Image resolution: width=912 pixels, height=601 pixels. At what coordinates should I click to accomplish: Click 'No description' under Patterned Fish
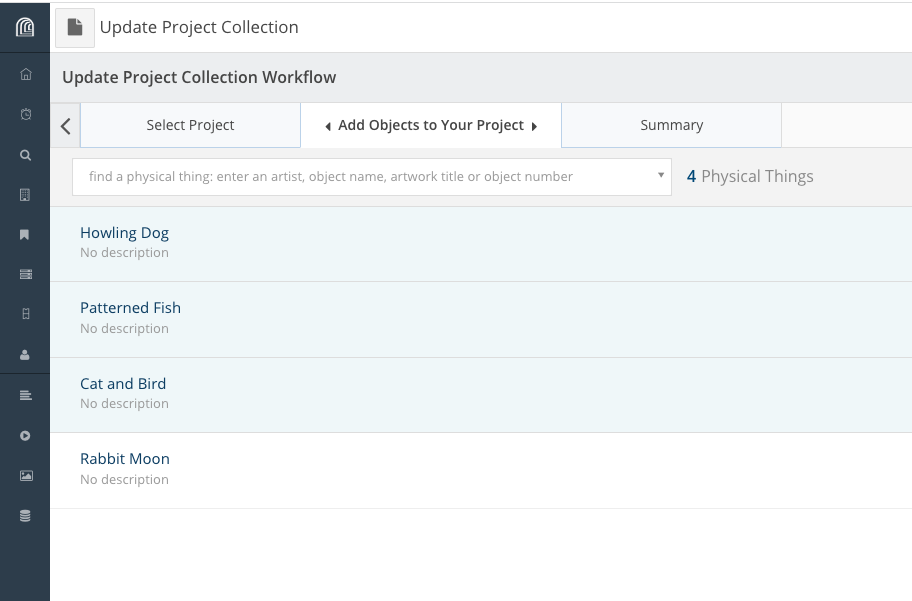pyautogui.click(x=124, y=329)
